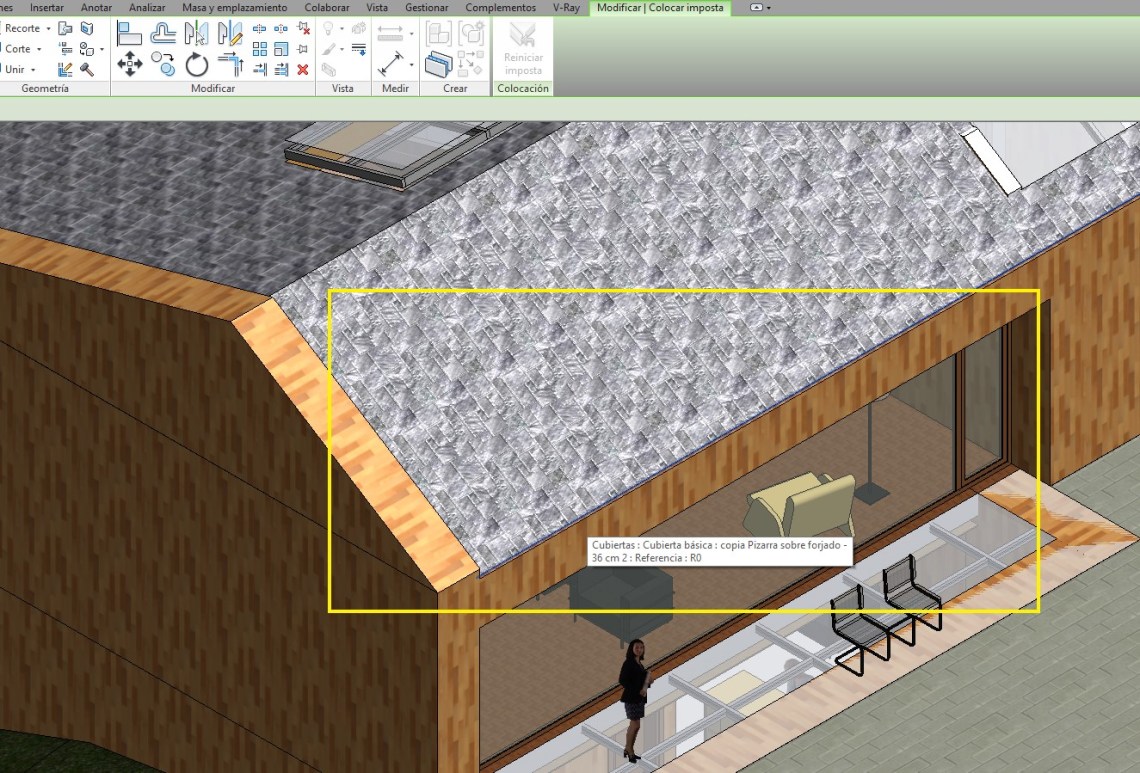
Task: Switch to the Vista ribbon tab
Action: pos(377,8)
